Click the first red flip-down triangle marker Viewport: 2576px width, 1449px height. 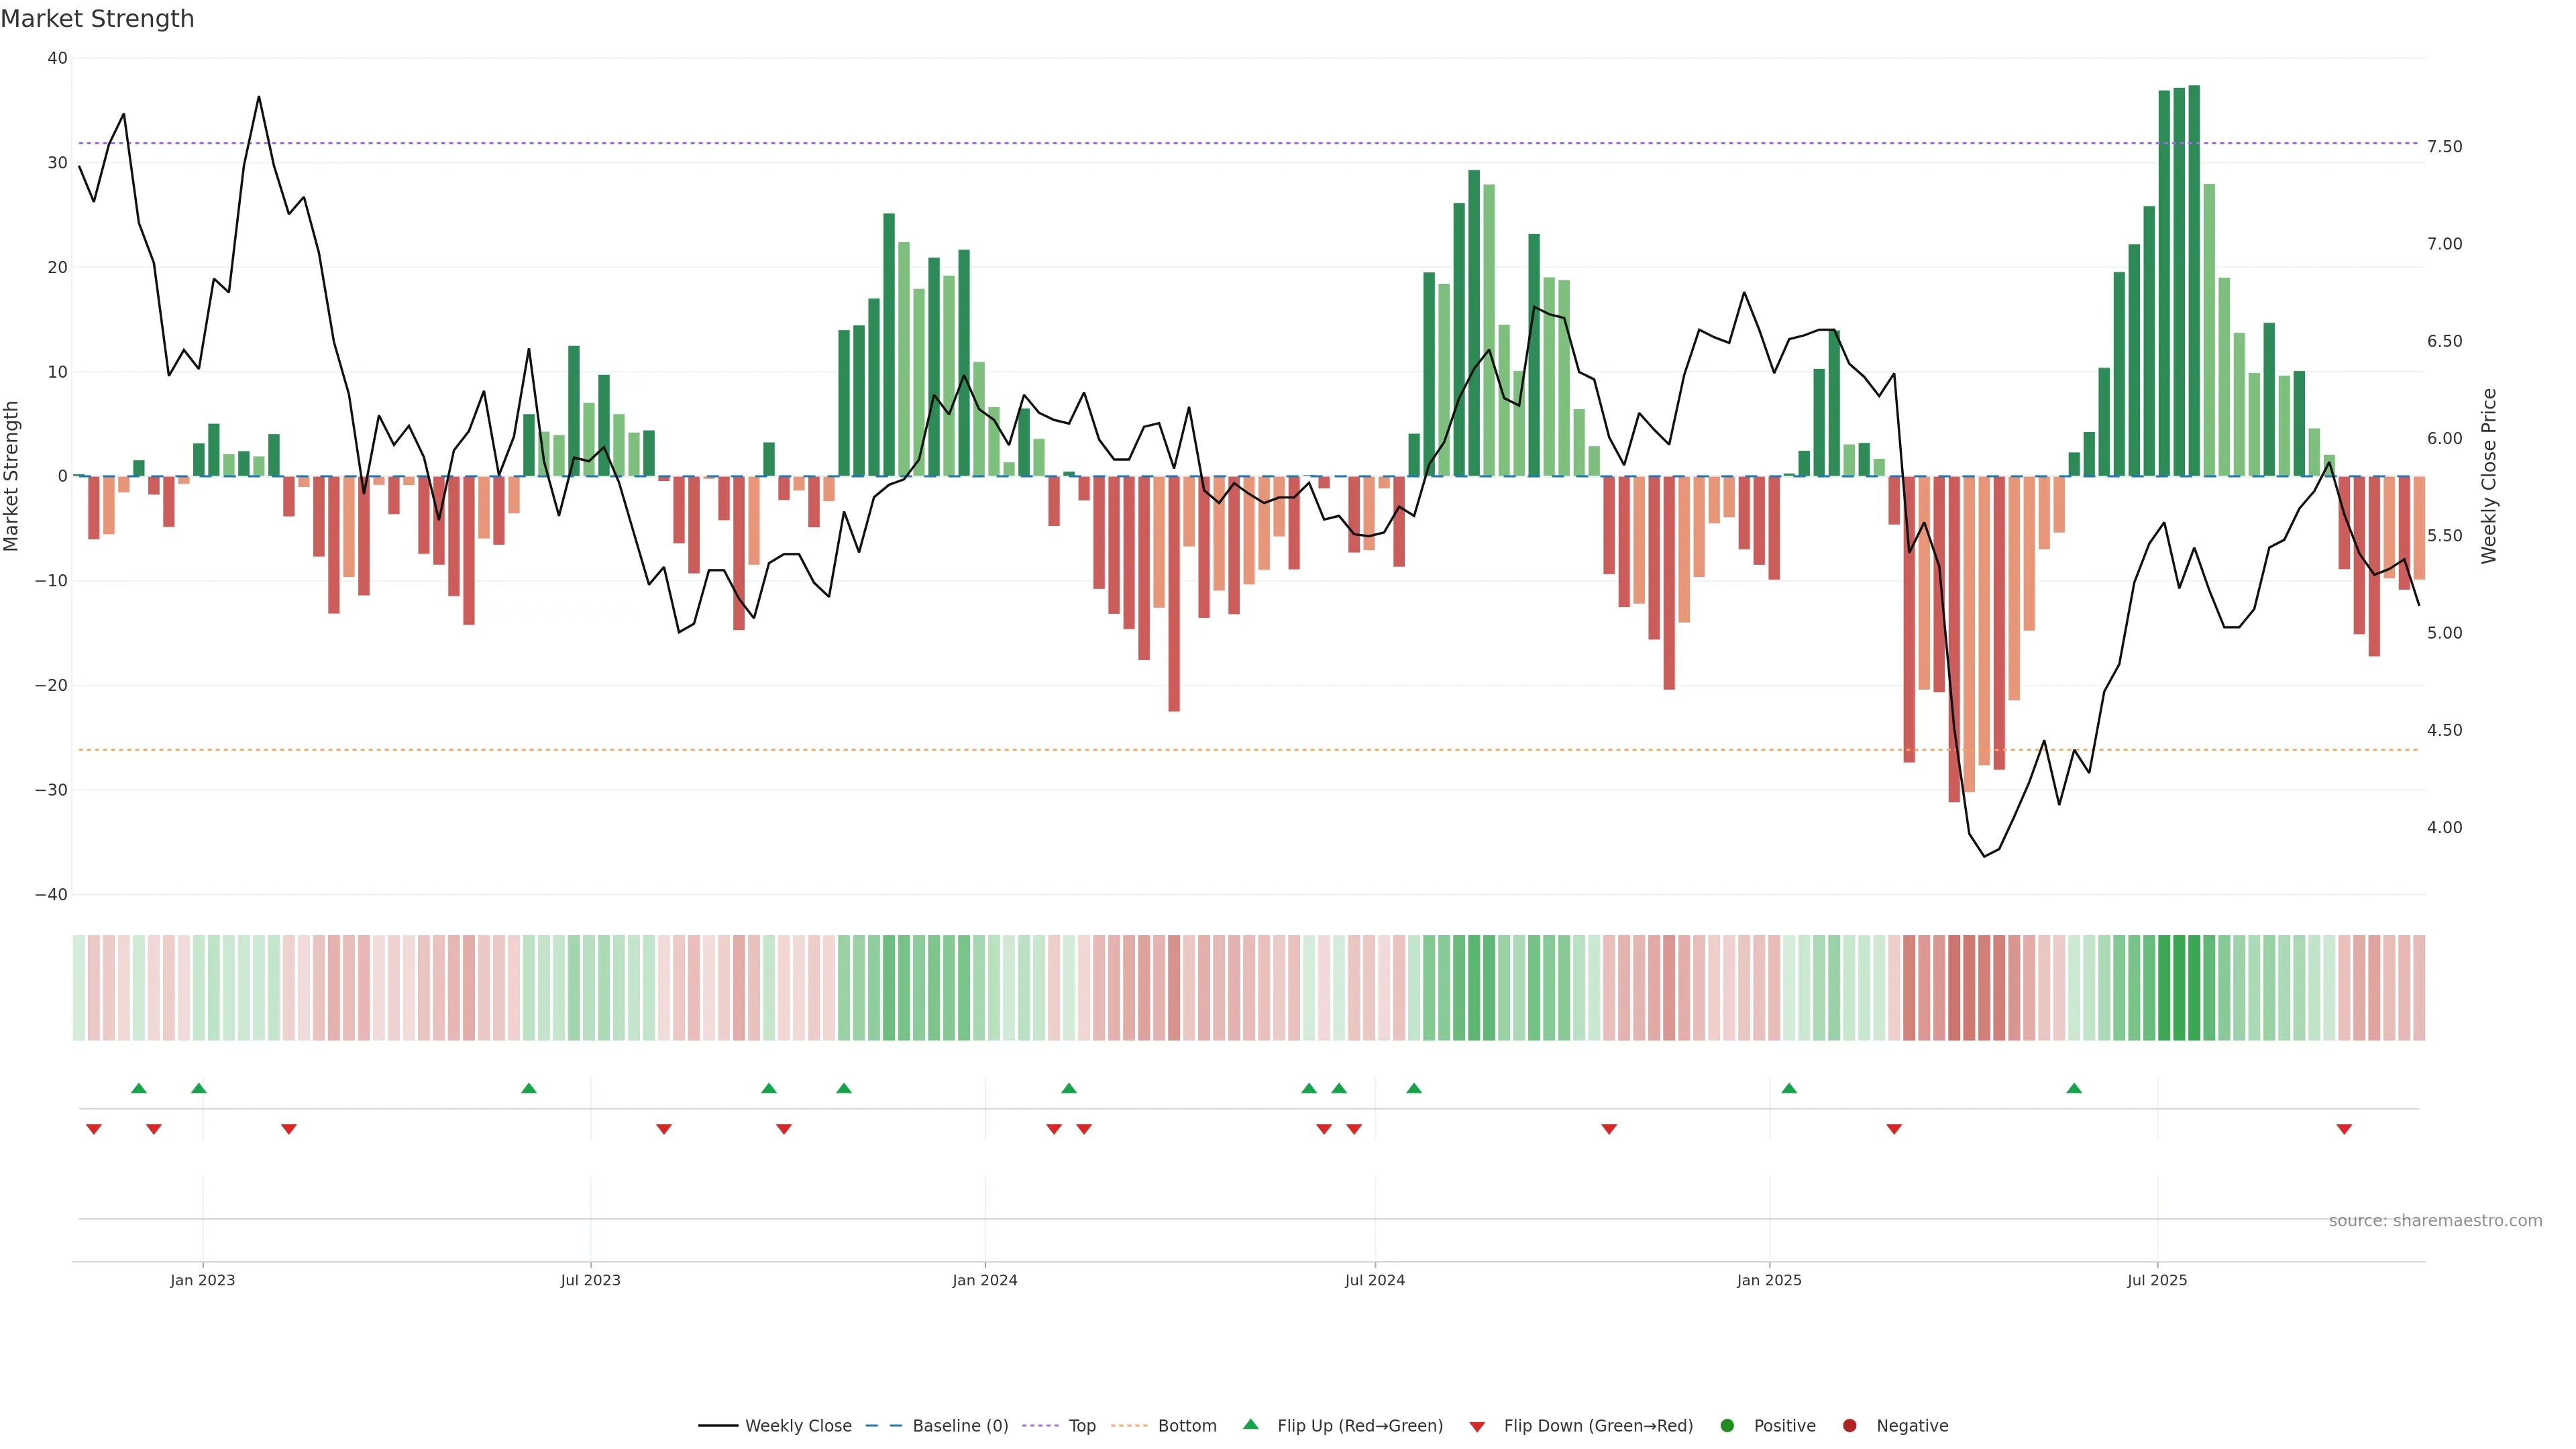pos(94,1129)
